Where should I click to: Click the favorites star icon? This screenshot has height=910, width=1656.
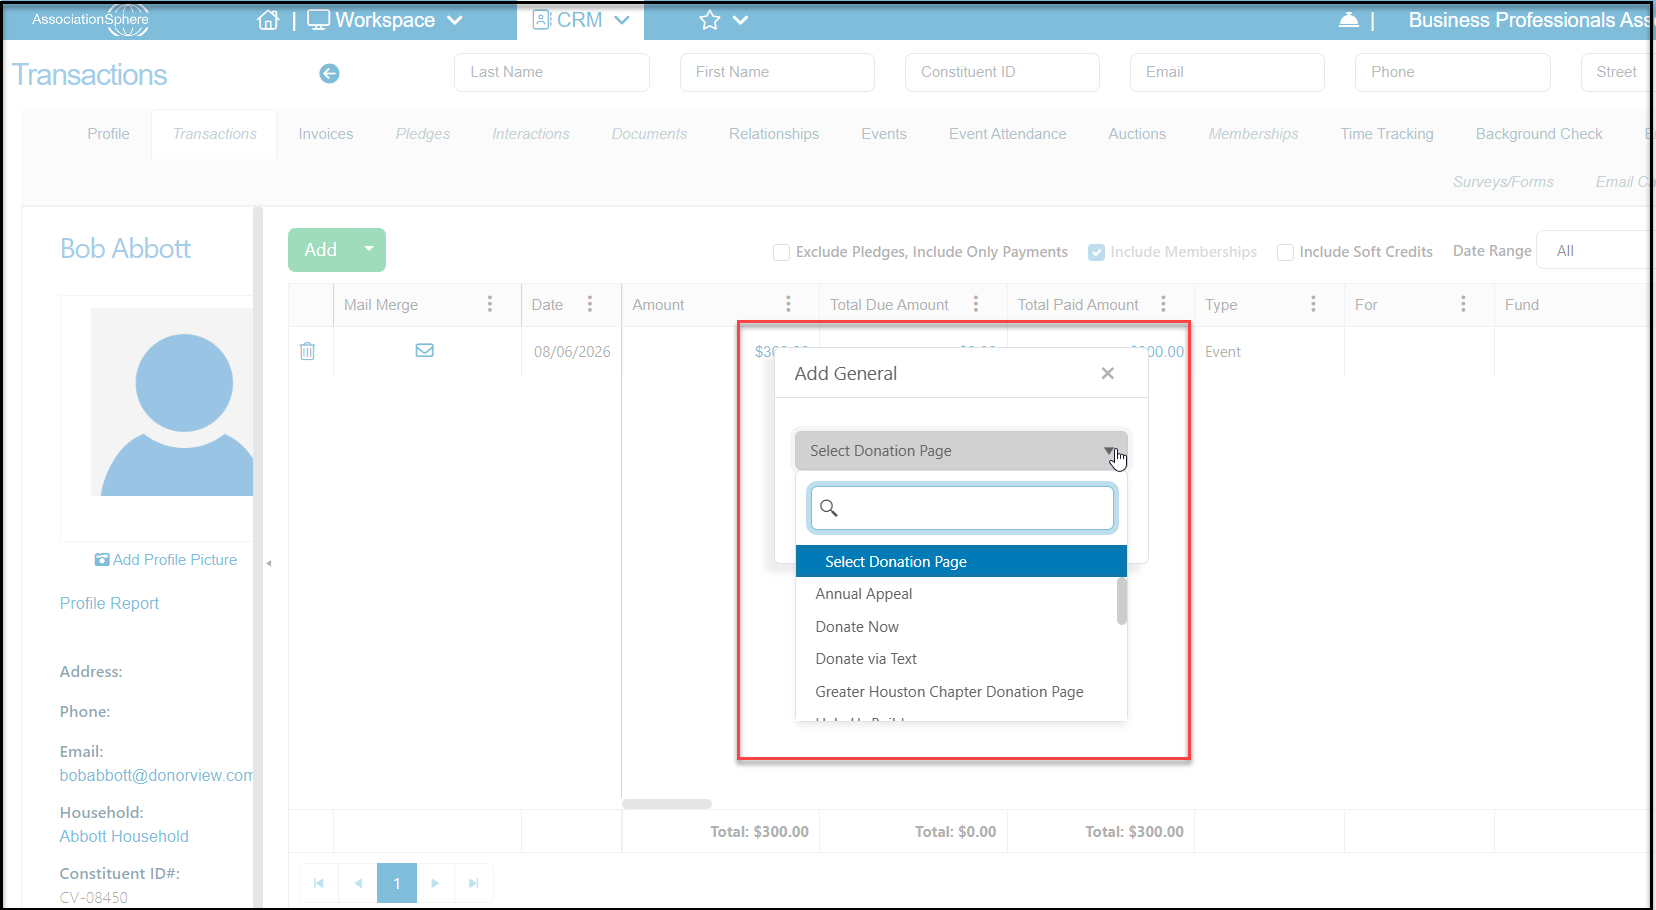click(x=710, y=20)
